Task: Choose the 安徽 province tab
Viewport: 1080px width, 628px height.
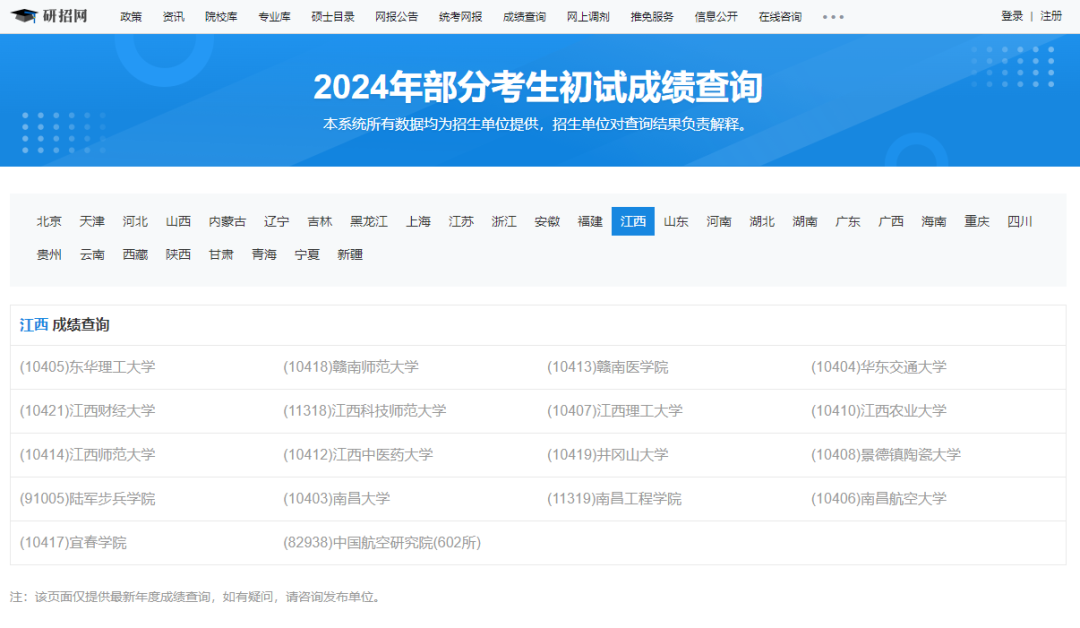Action: pos(548,221)
